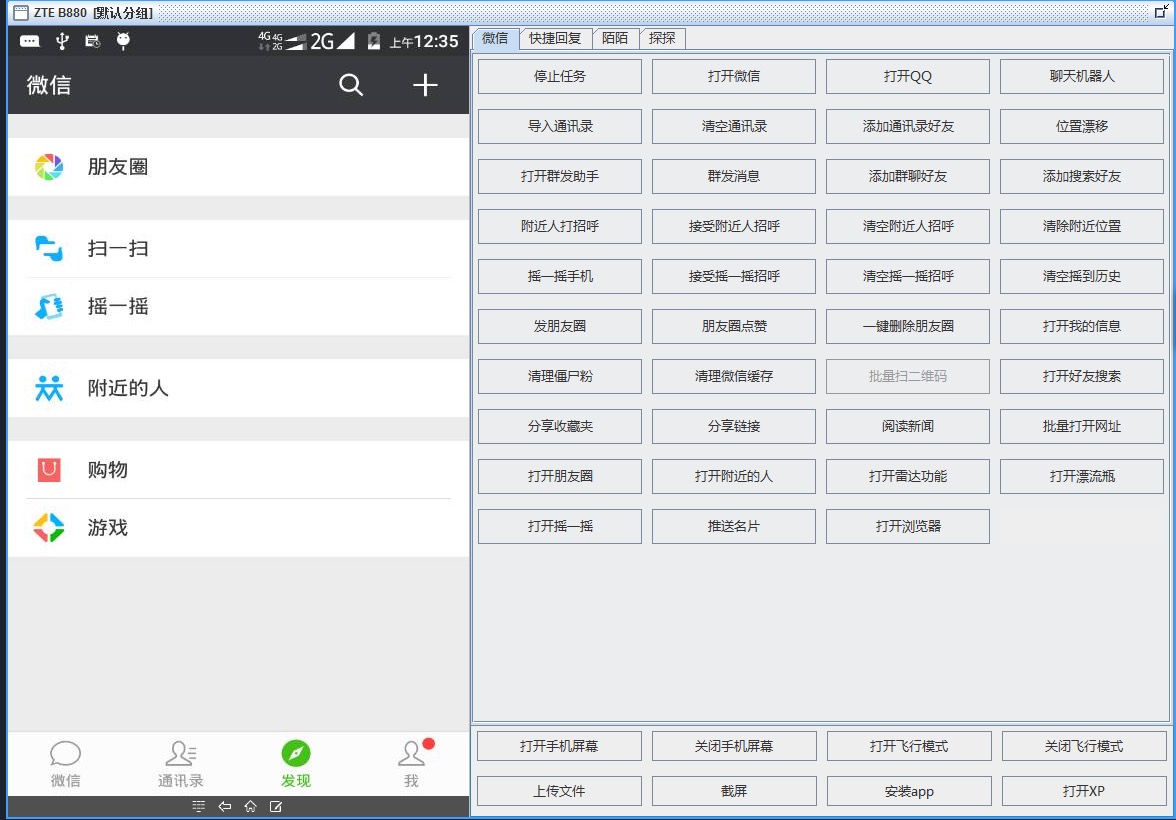The height and width of the screenshot is (820, 1176).
Task: Switch to the 快捷回复 tab
Action: [555, 38]
